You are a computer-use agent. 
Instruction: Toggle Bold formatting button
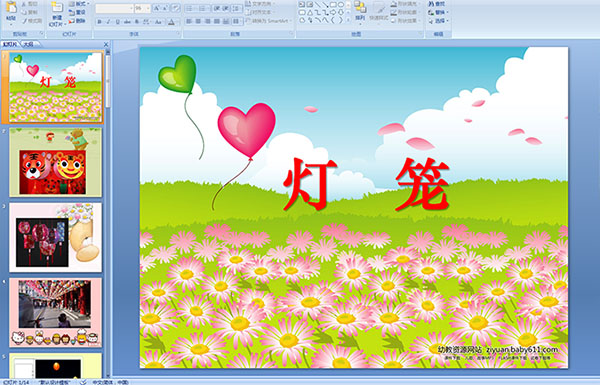click(99, 22)
